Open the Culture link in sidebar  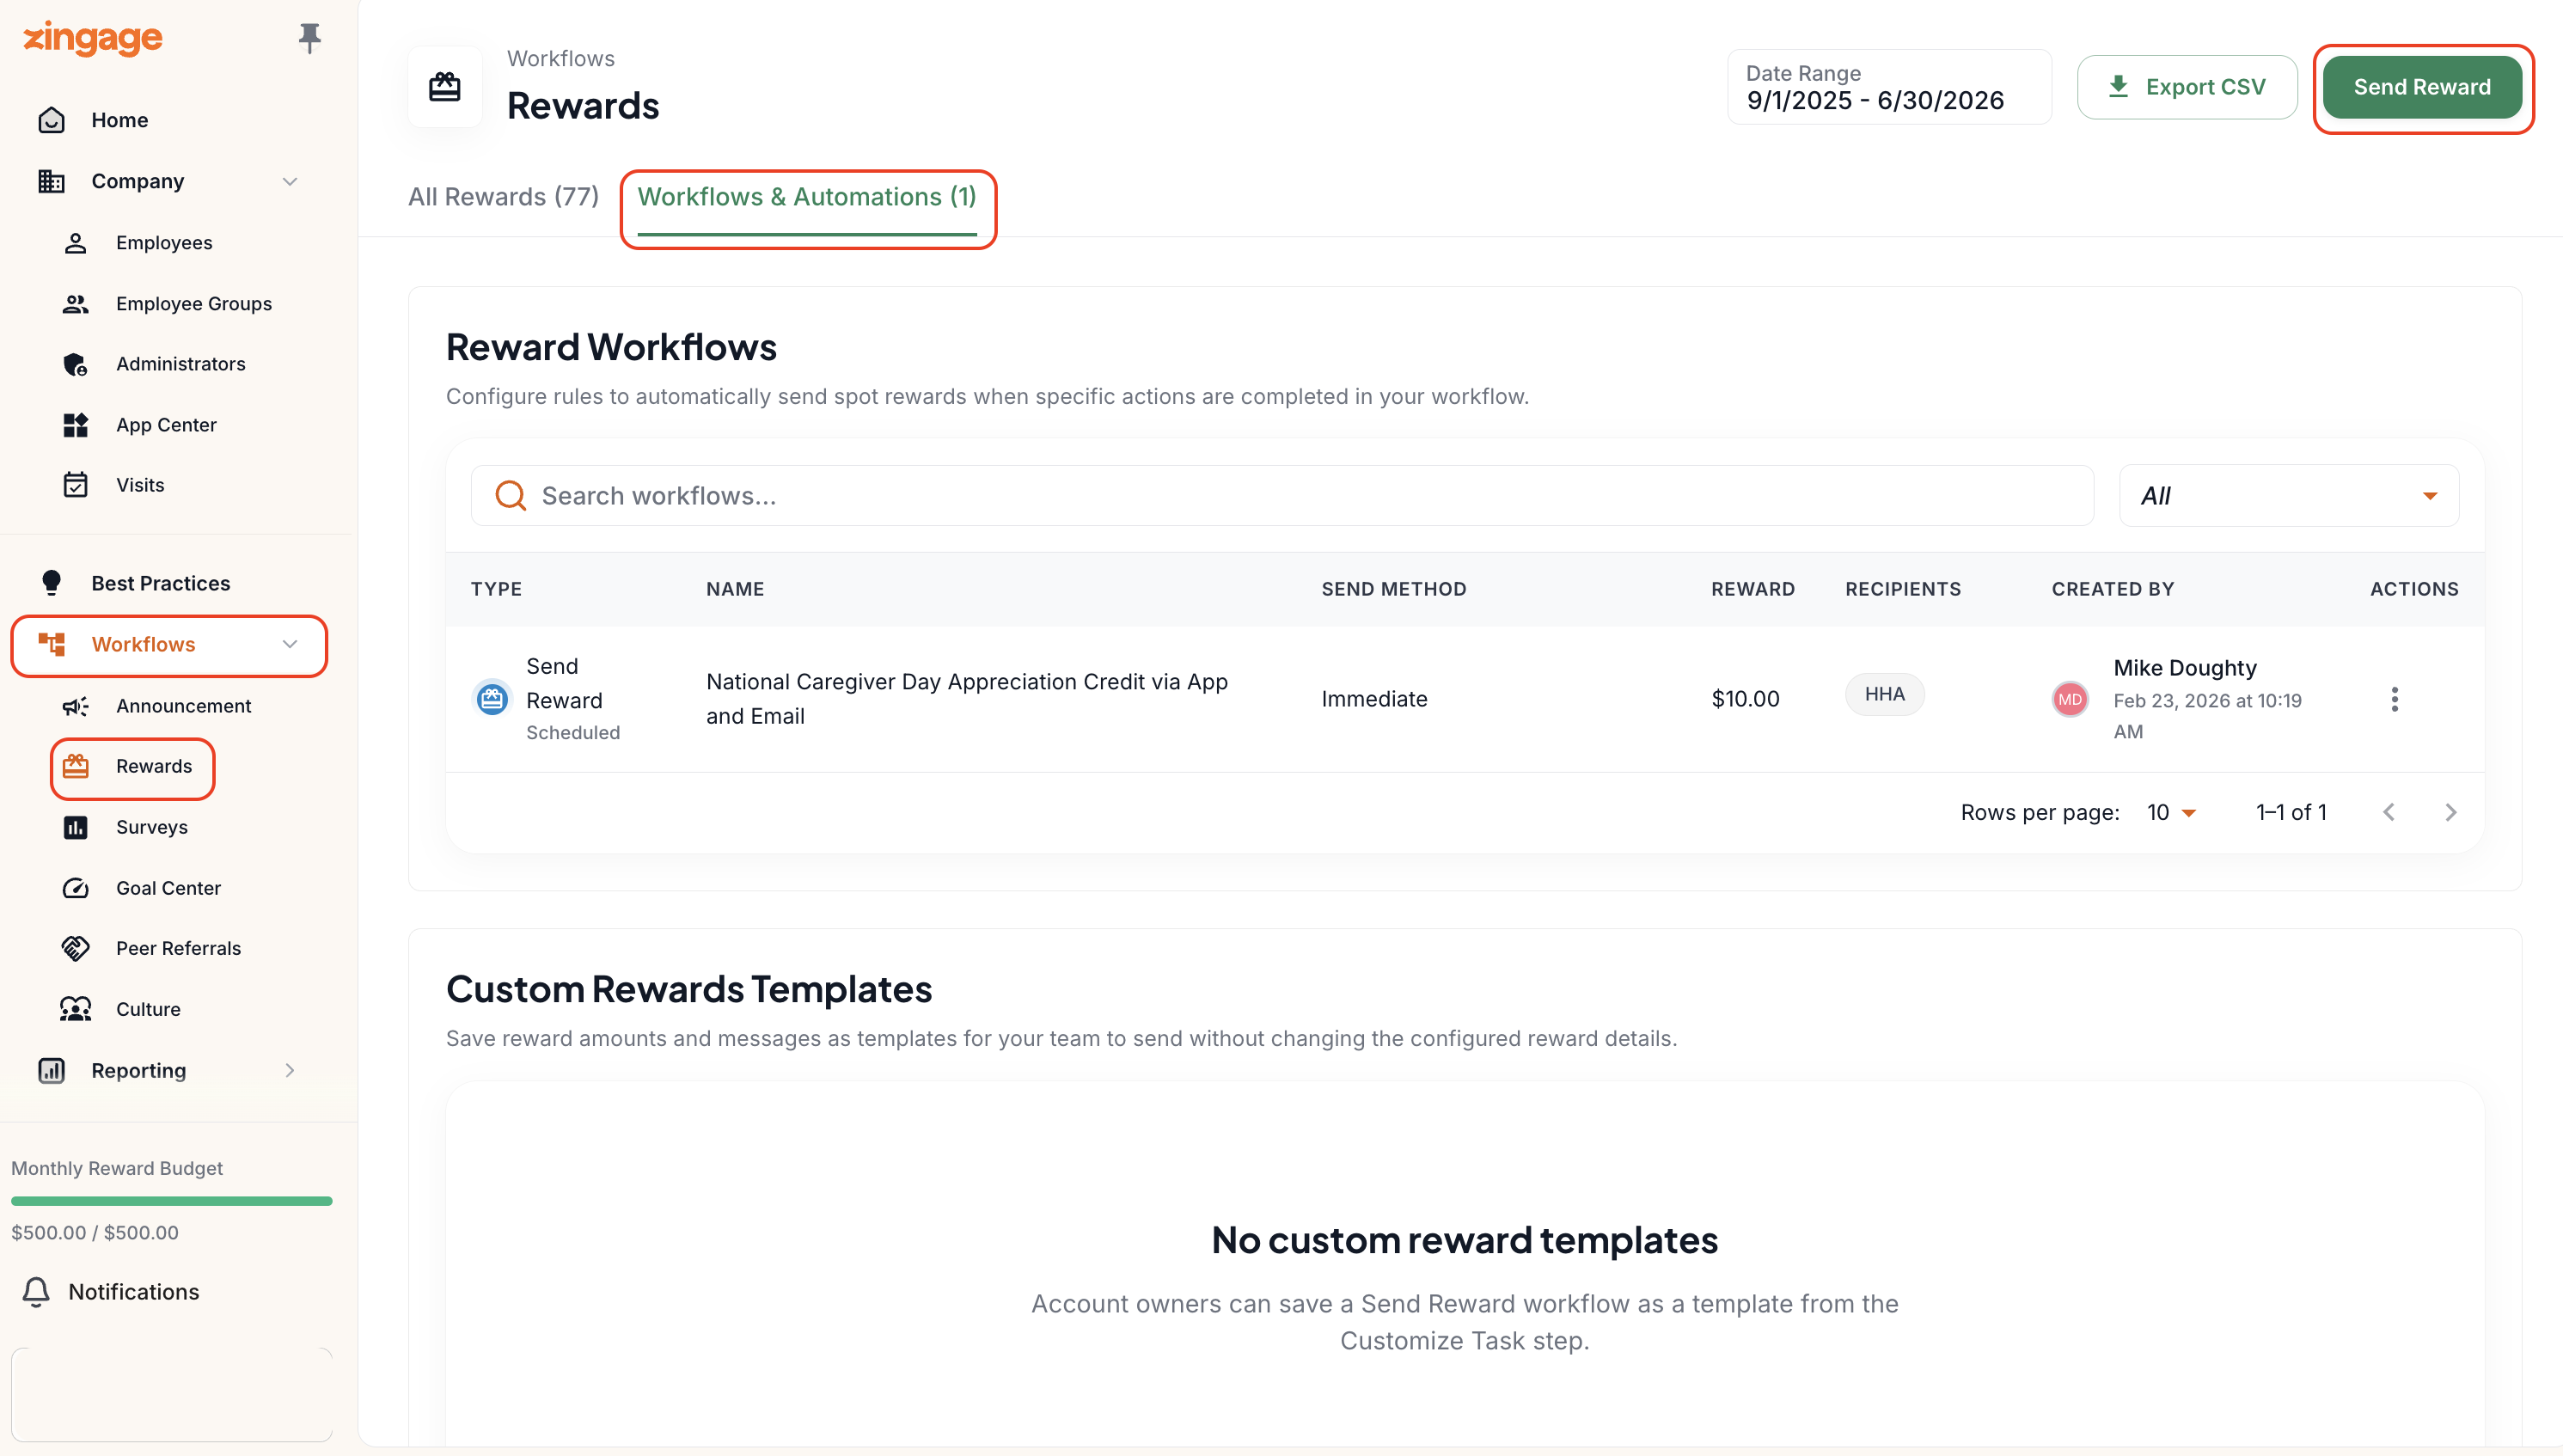(x=148, y=1010)
